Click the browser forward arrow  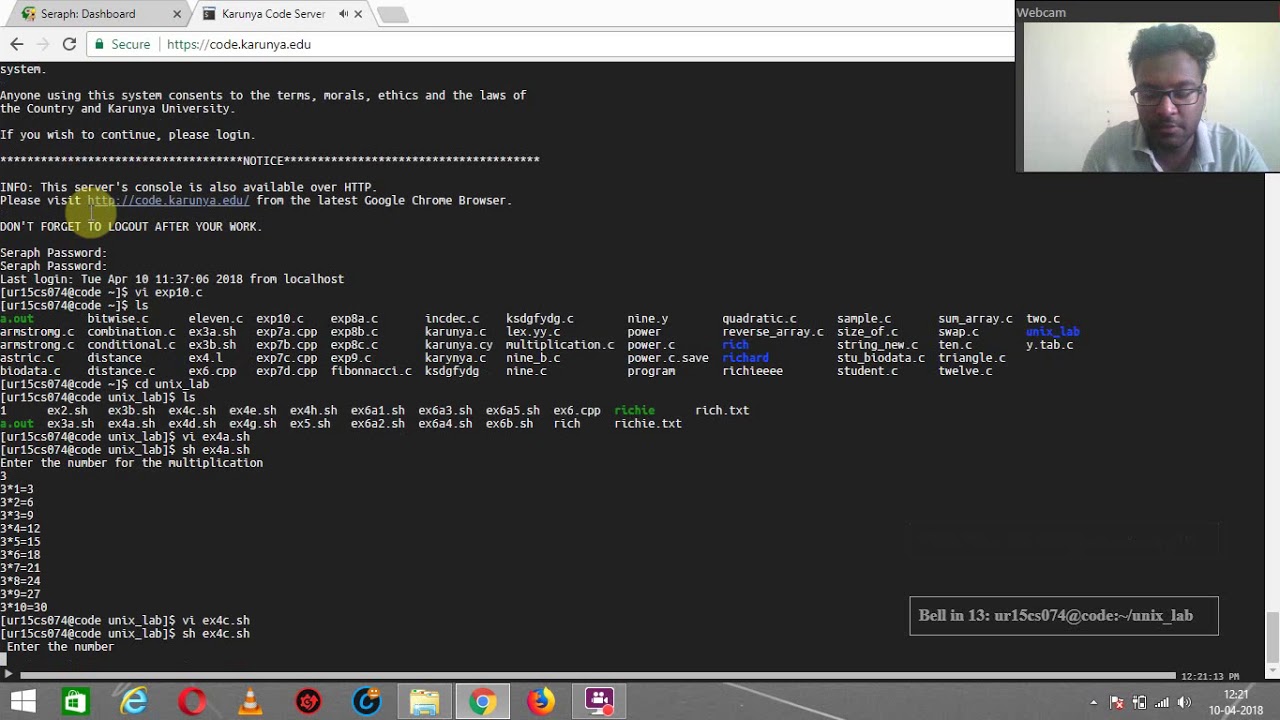pyautogui.click(x=43, y=44)
